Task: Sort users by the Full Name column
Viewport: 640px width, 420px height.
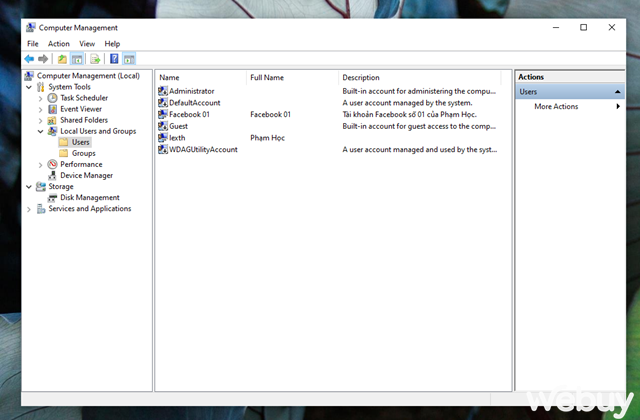Action: (267, 77)
